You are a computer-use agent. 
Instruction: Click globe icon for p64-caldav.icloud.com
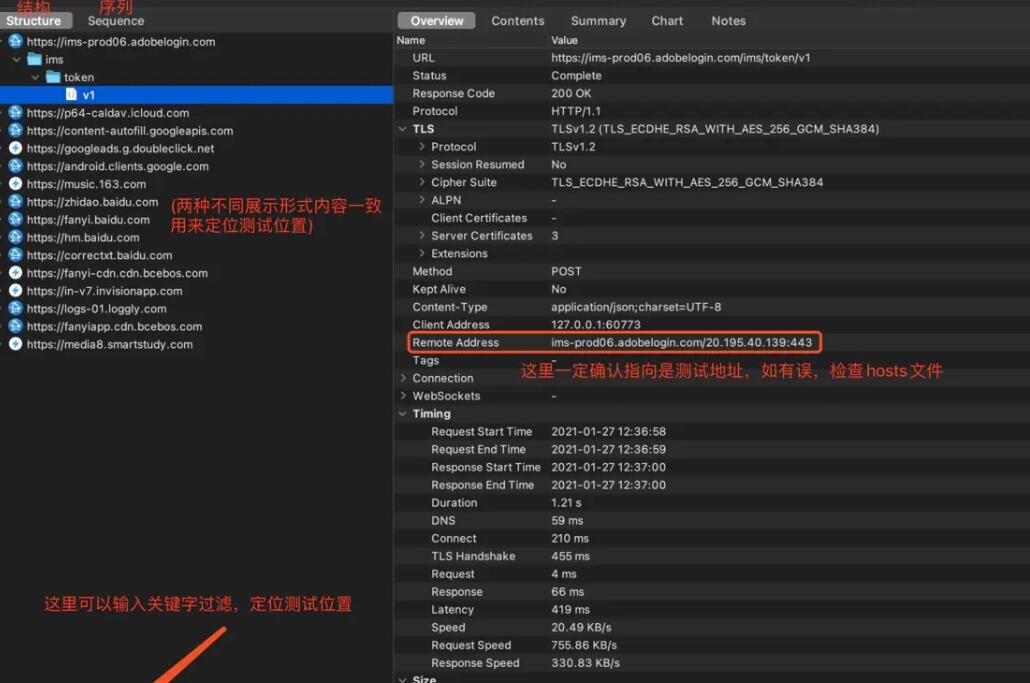point(16,112)
